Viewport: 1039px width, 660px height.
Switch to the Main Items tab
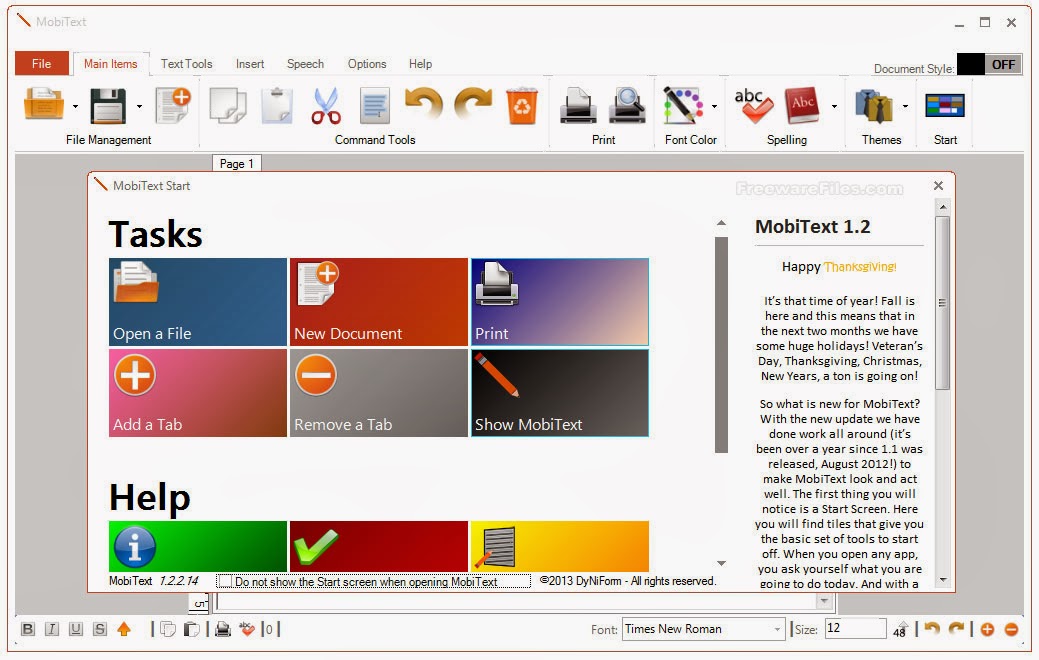[x=111, y=64]
